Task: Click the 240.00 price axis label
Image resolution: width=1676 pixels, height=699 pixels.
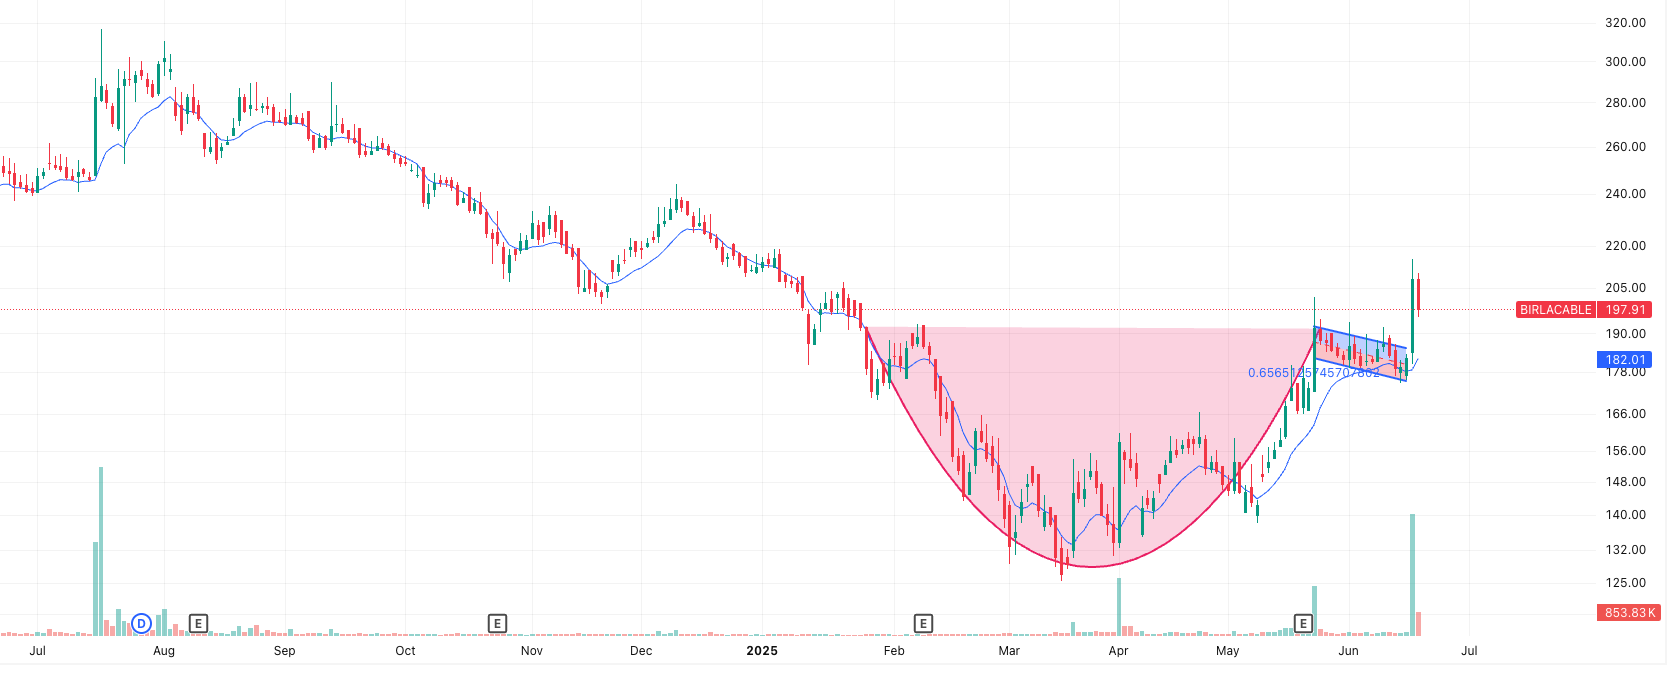Action: point(1625,194)
